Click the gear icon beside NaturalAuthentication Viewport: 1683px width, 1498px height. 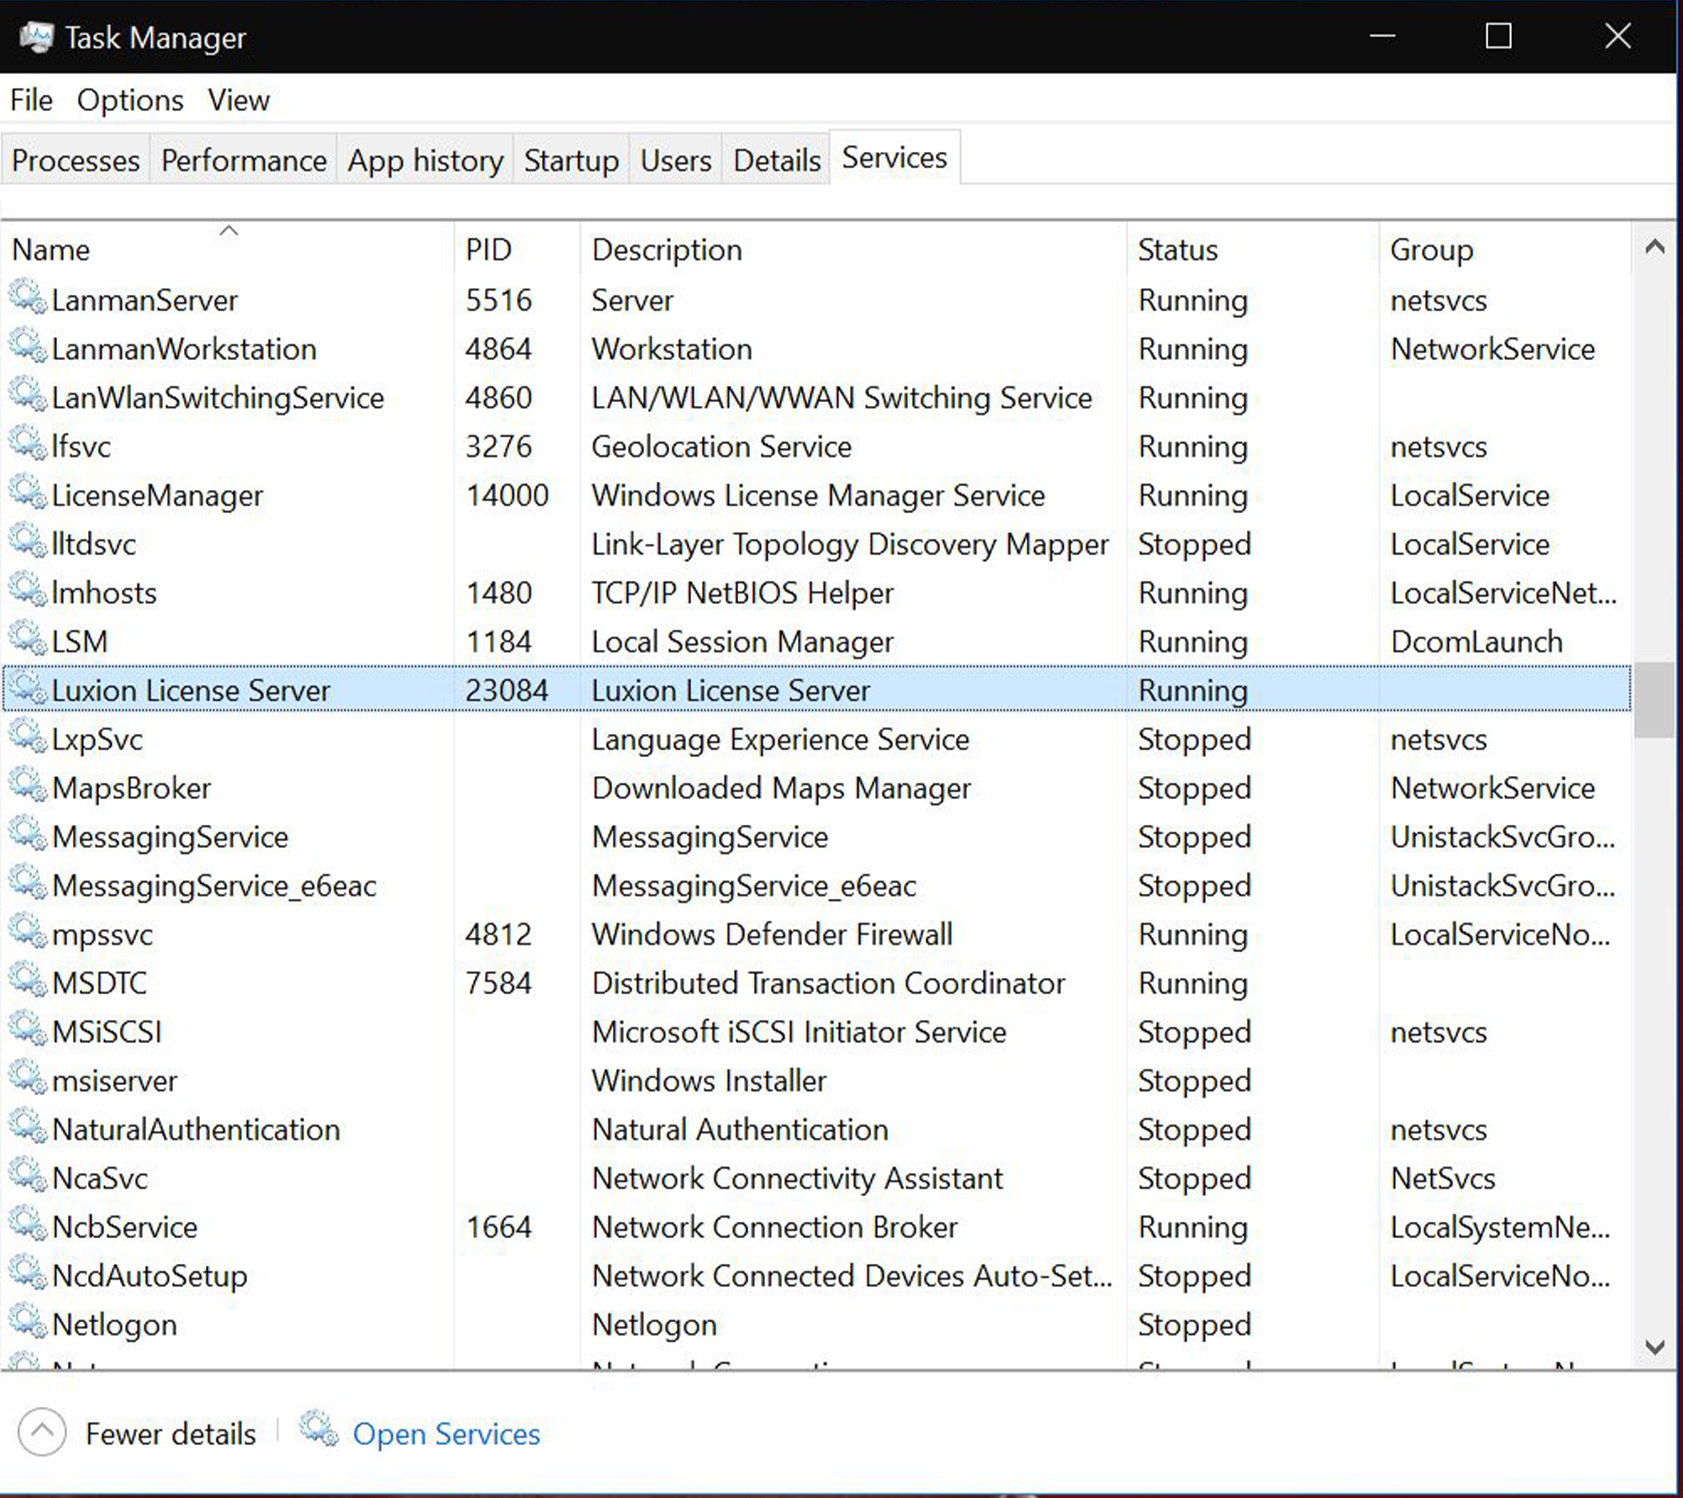pyautogui.click(x=28, y=1127)
